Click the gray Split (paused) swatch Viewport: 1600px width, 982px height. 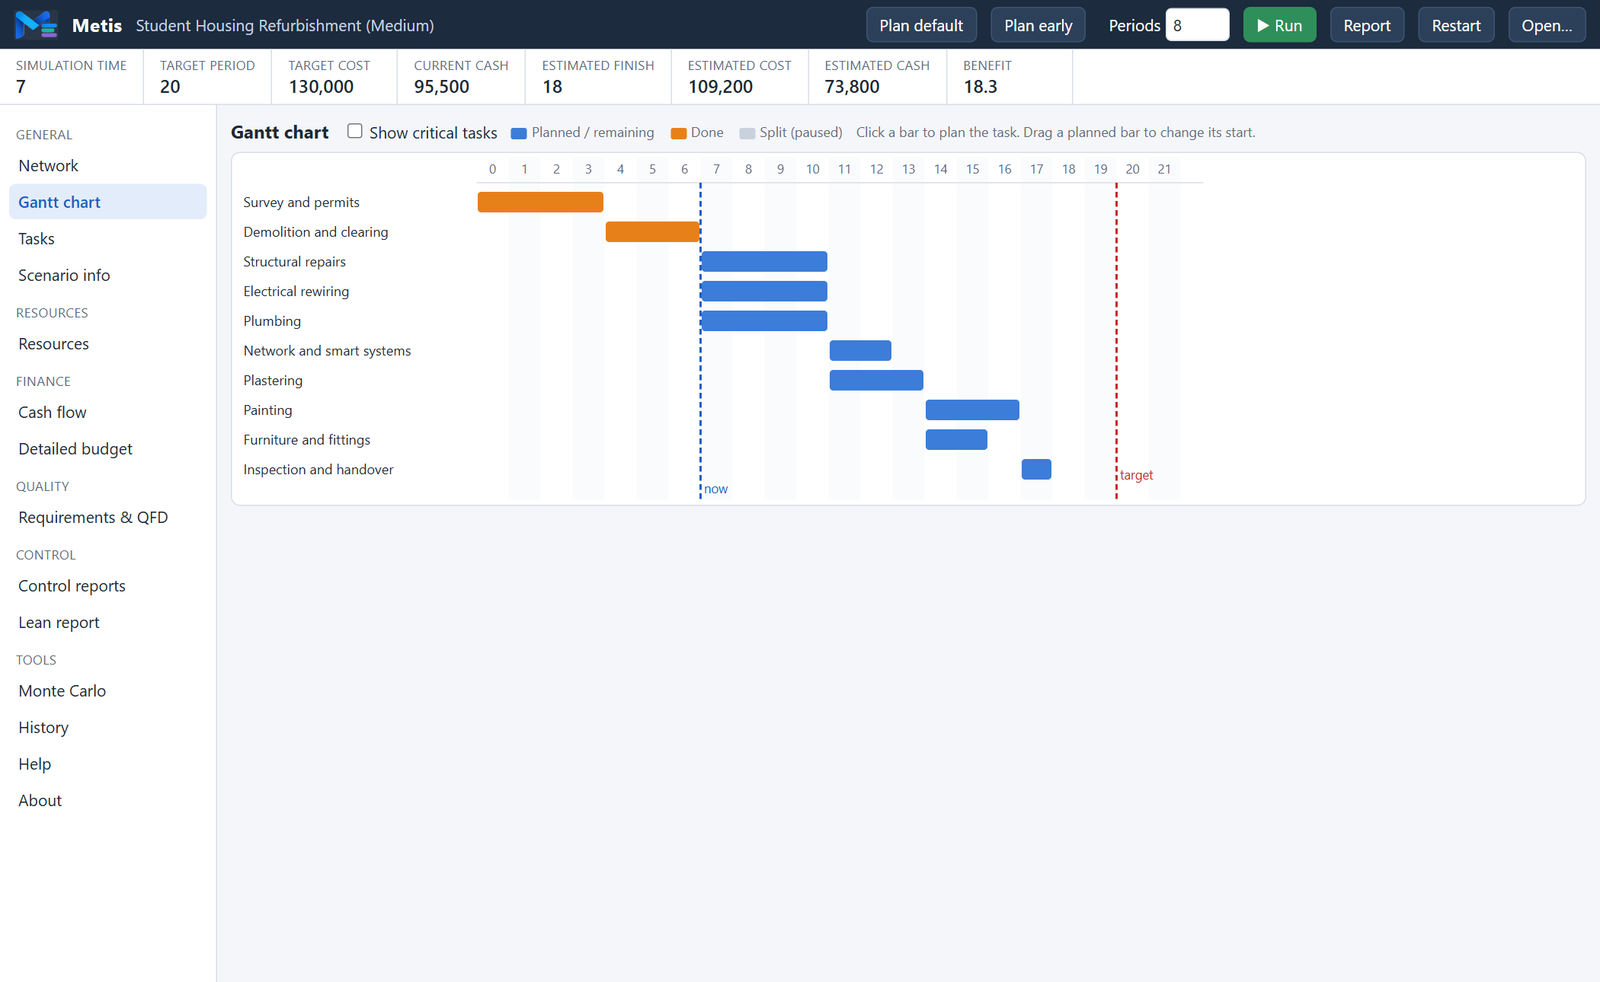pos(747,133)
